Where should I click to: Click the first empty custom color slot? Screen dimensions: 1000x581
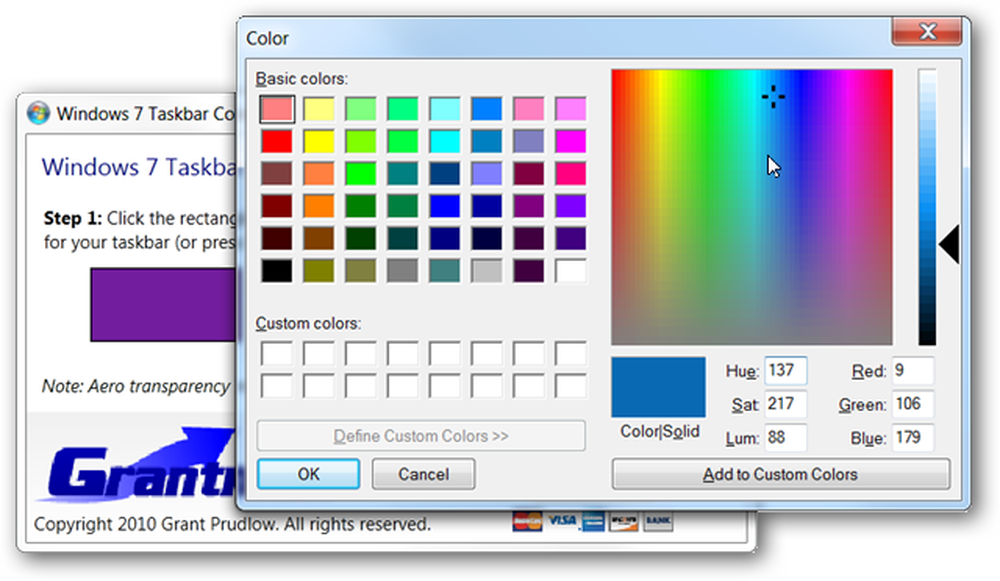click(277, 353)
